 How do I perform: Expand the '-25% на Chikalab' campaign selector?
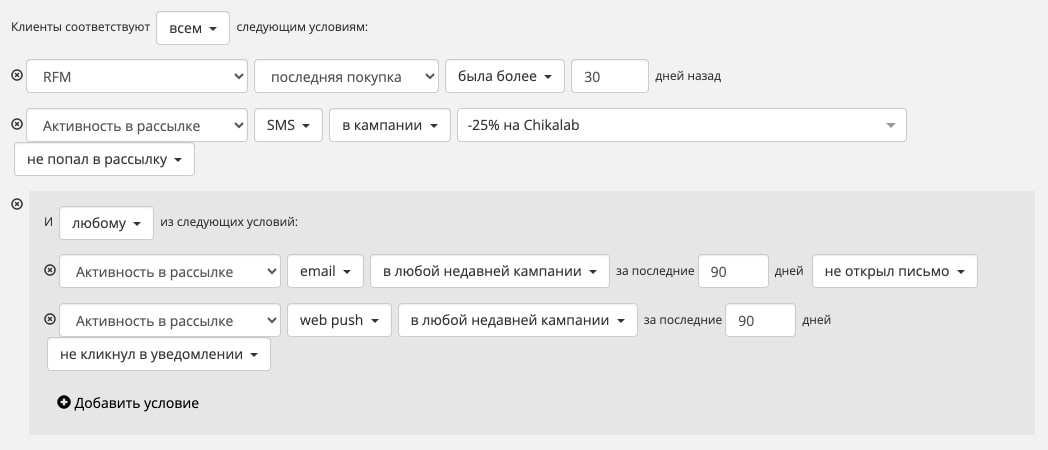[681, 125]
